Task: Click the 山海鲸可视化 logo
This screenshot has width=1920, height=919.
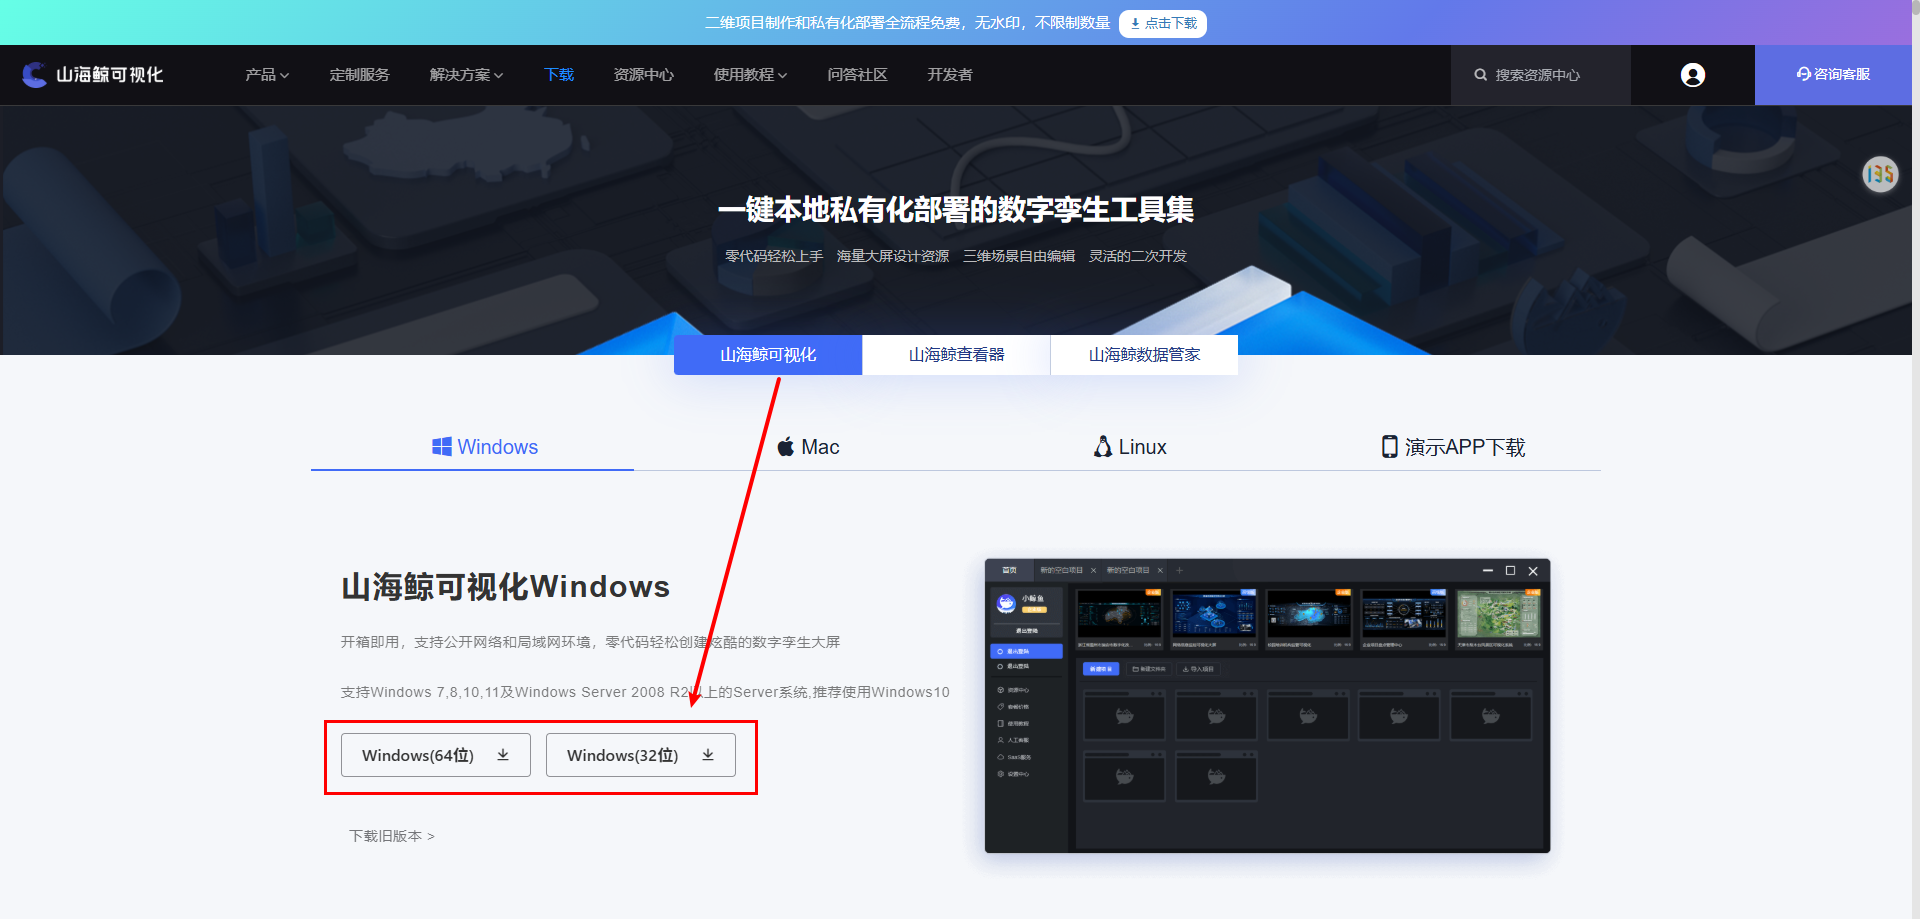Action: tap(92, 75)
